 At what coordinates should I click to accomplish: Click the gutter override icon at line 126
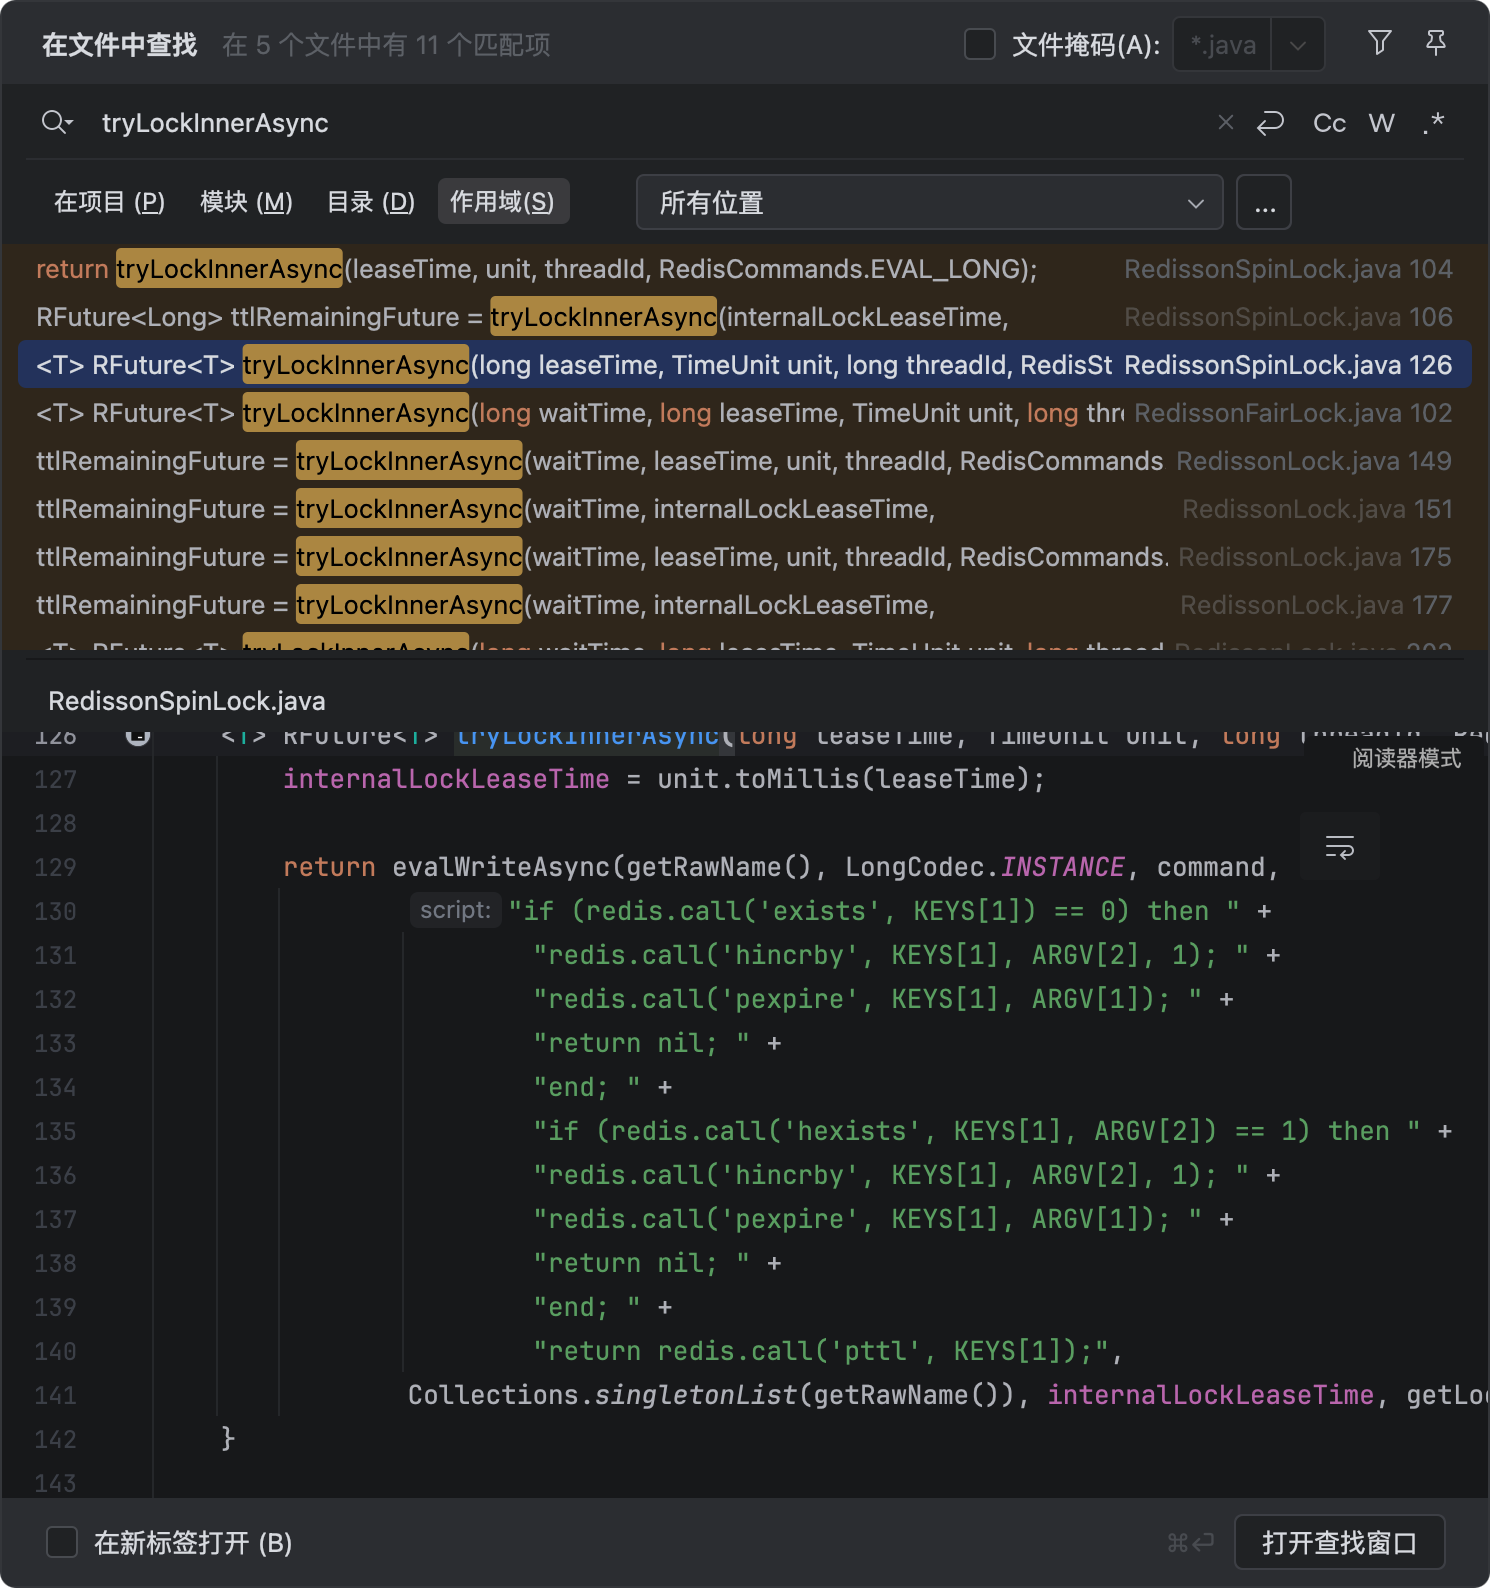(138, 736)
